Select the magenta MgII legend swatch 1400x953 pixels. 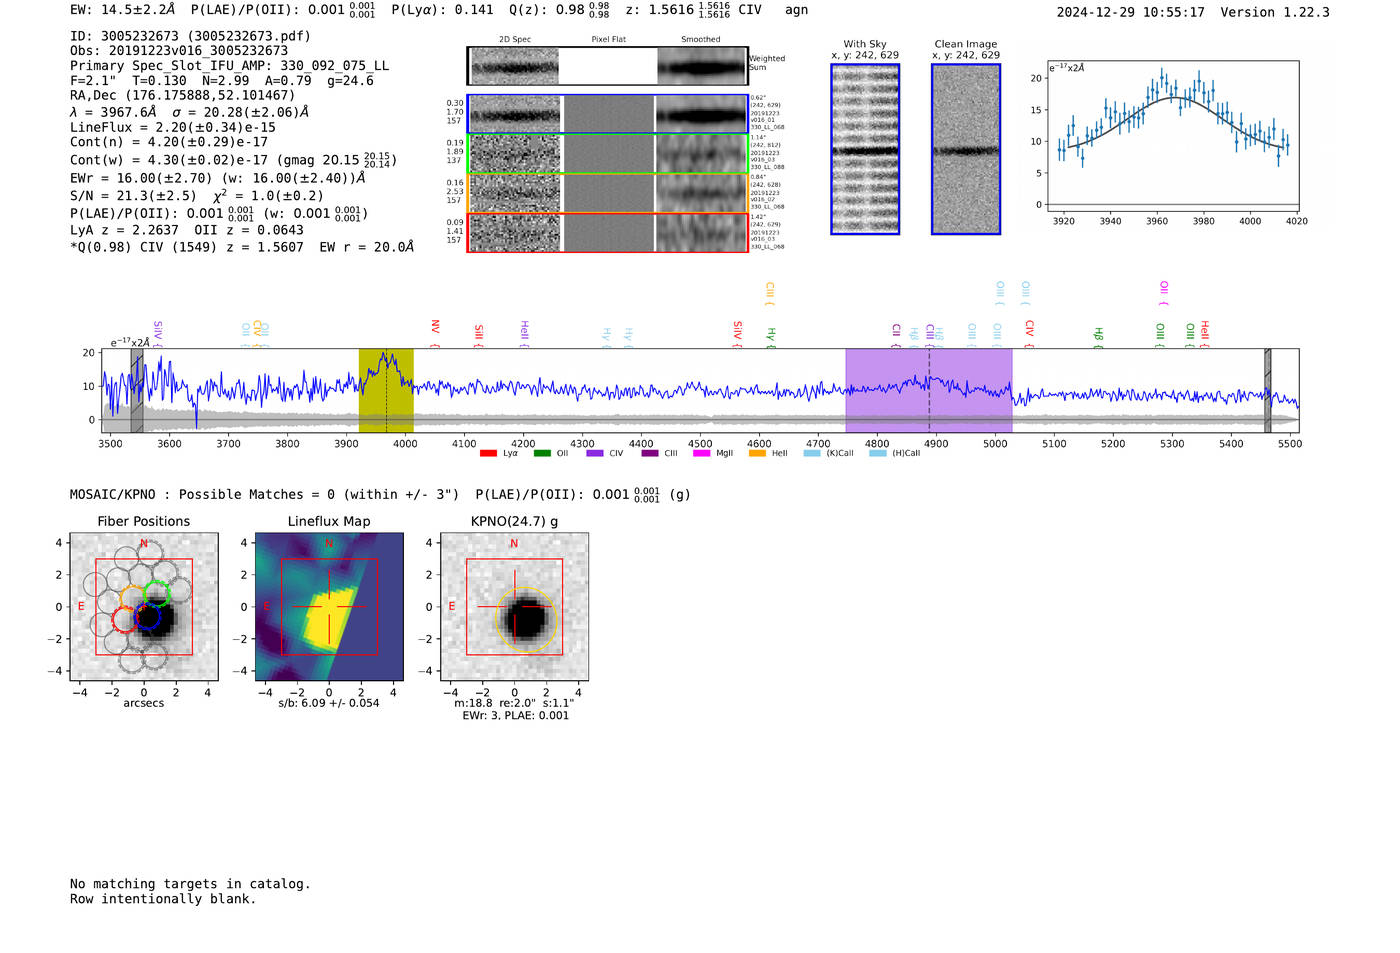[x=703, y=453]
